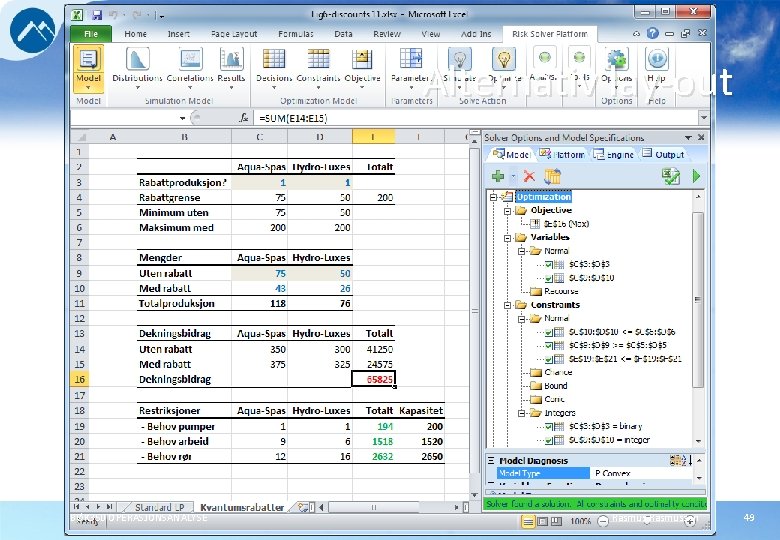Open the File tab

click(x=91, y=34)
